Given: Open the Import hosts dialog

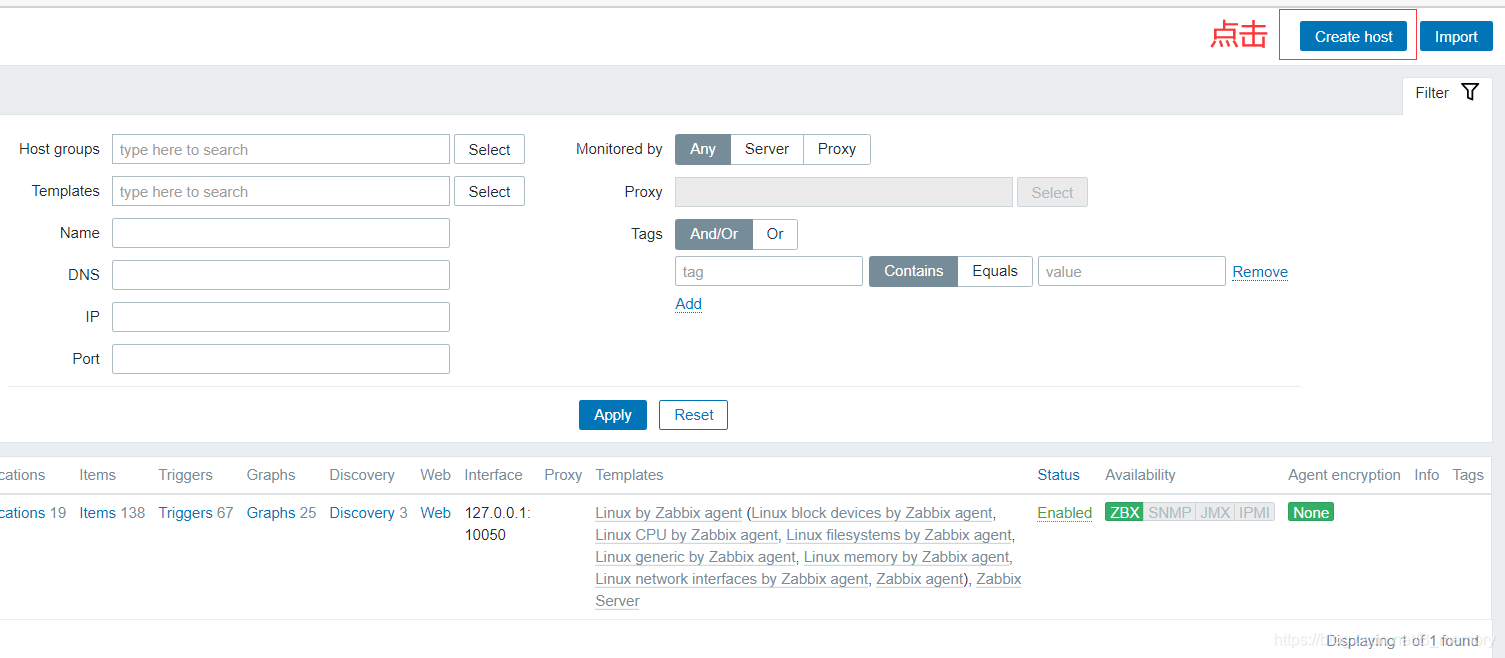Looking at the screenshot, I should [x=1456, y=36].
